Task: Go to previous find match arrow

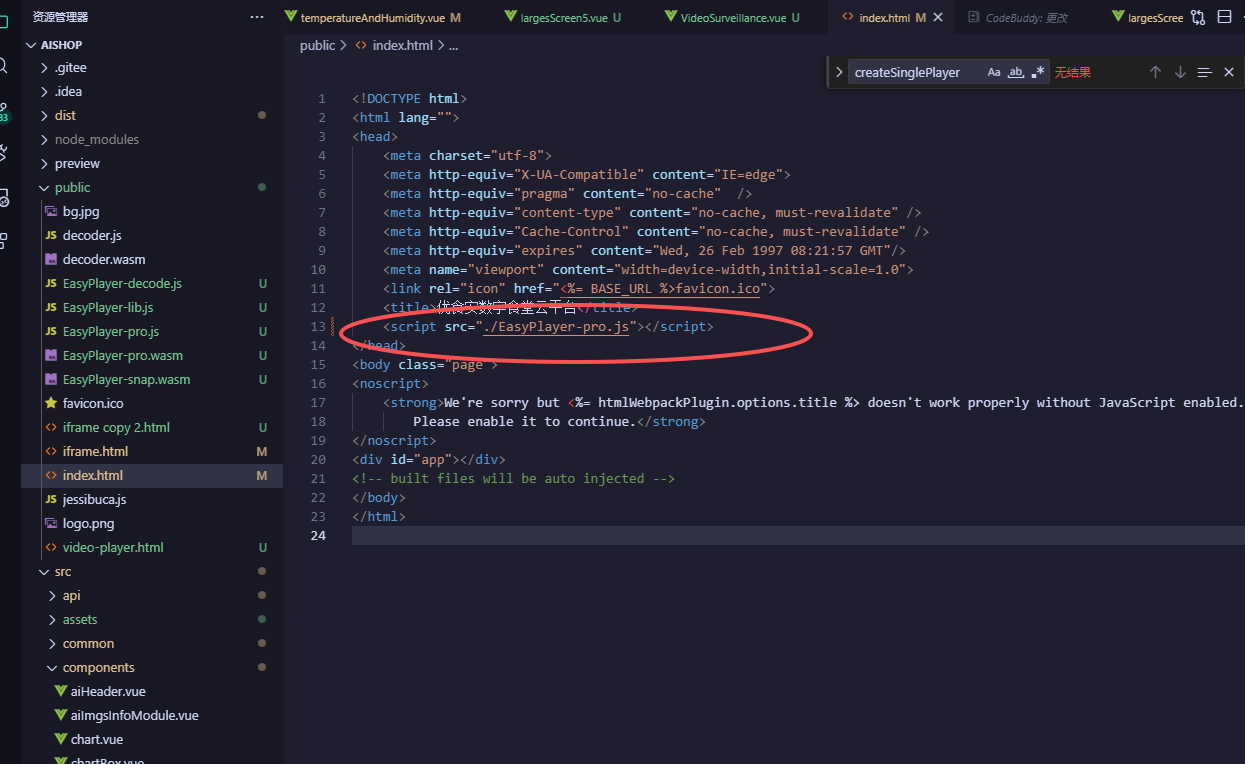Action: coord(1155,72)
